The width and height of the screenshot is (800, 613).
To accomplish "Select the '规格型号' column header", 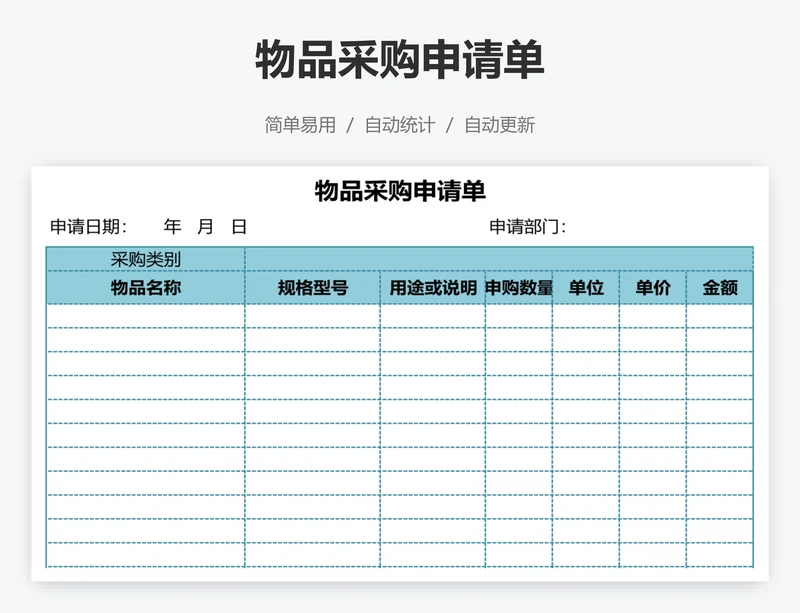I will click(313, 288).
